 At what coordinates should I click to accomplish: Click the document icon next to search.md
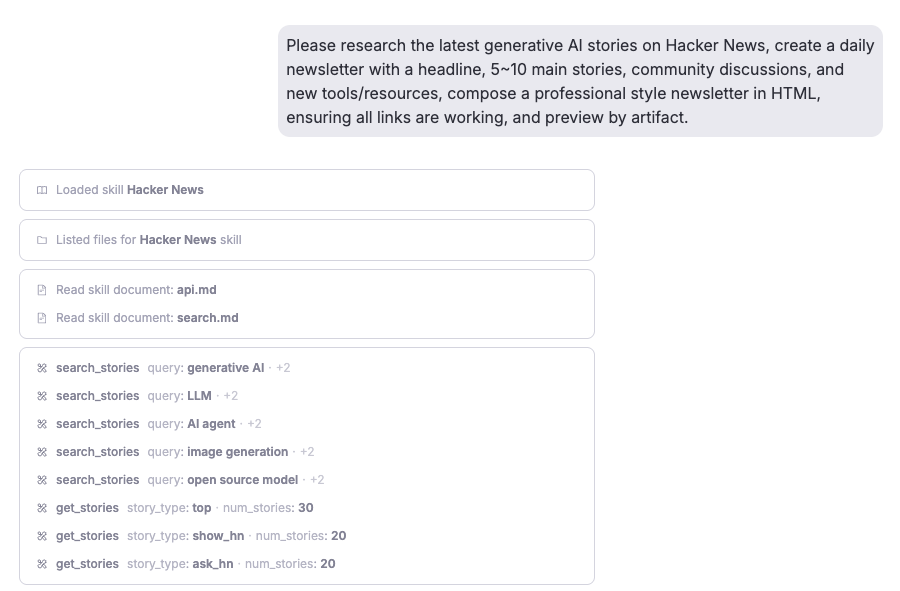point(42,318)
